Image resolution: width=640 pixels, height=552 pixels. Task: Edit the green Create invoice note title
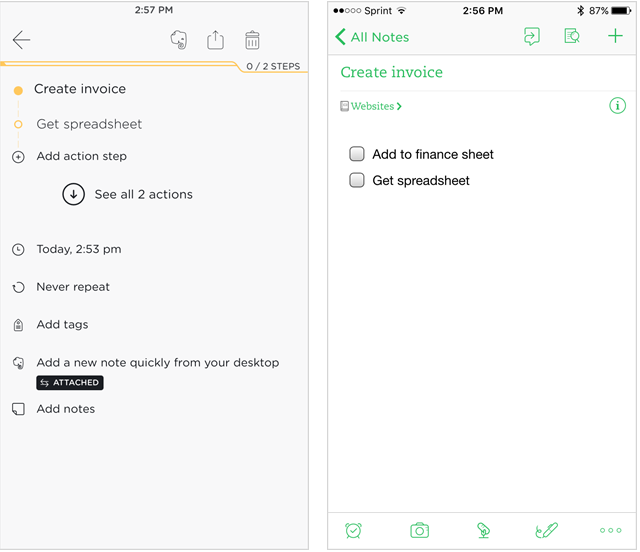pyautogui.click(x=391, y=72)
